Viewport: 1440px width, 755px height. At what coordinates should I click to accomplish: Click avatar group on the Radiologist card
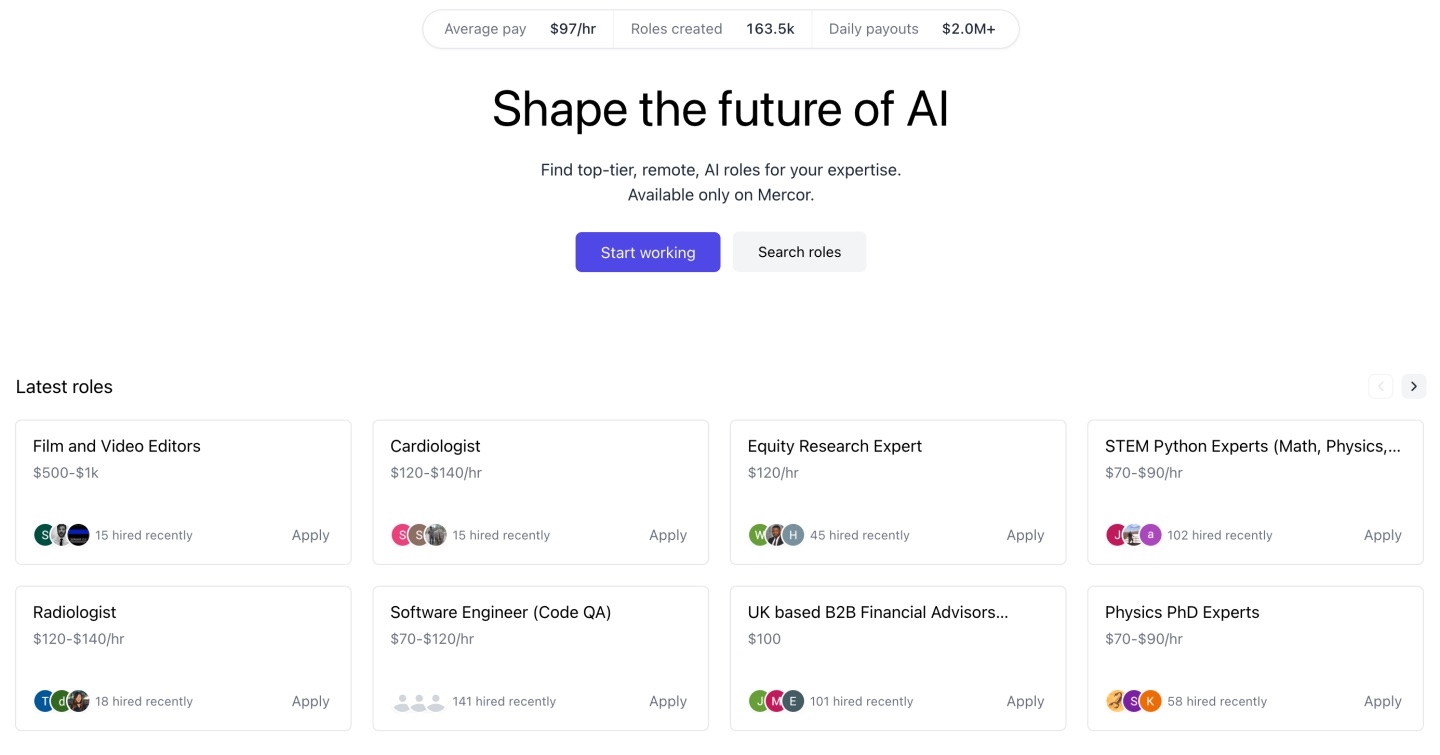click(x=62, y=701)
